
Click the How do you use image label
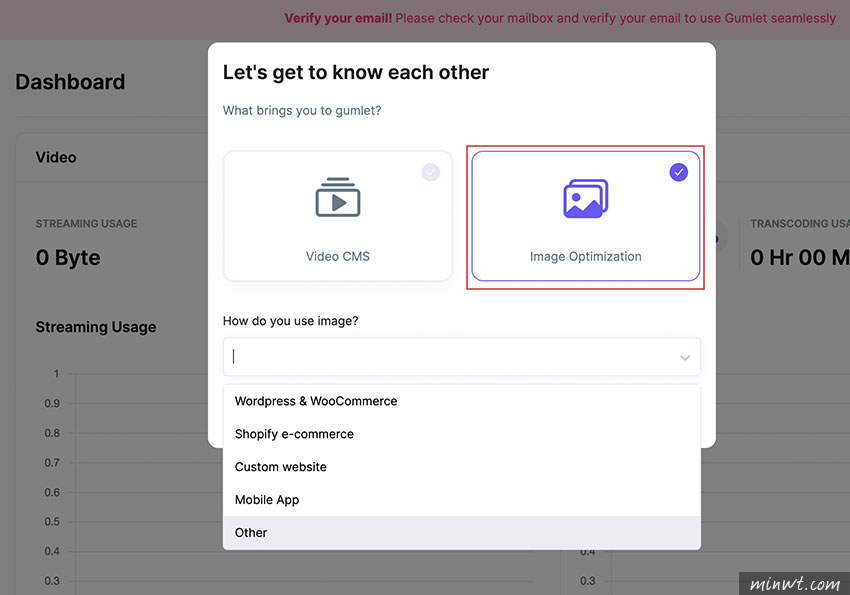coord(291,321)
